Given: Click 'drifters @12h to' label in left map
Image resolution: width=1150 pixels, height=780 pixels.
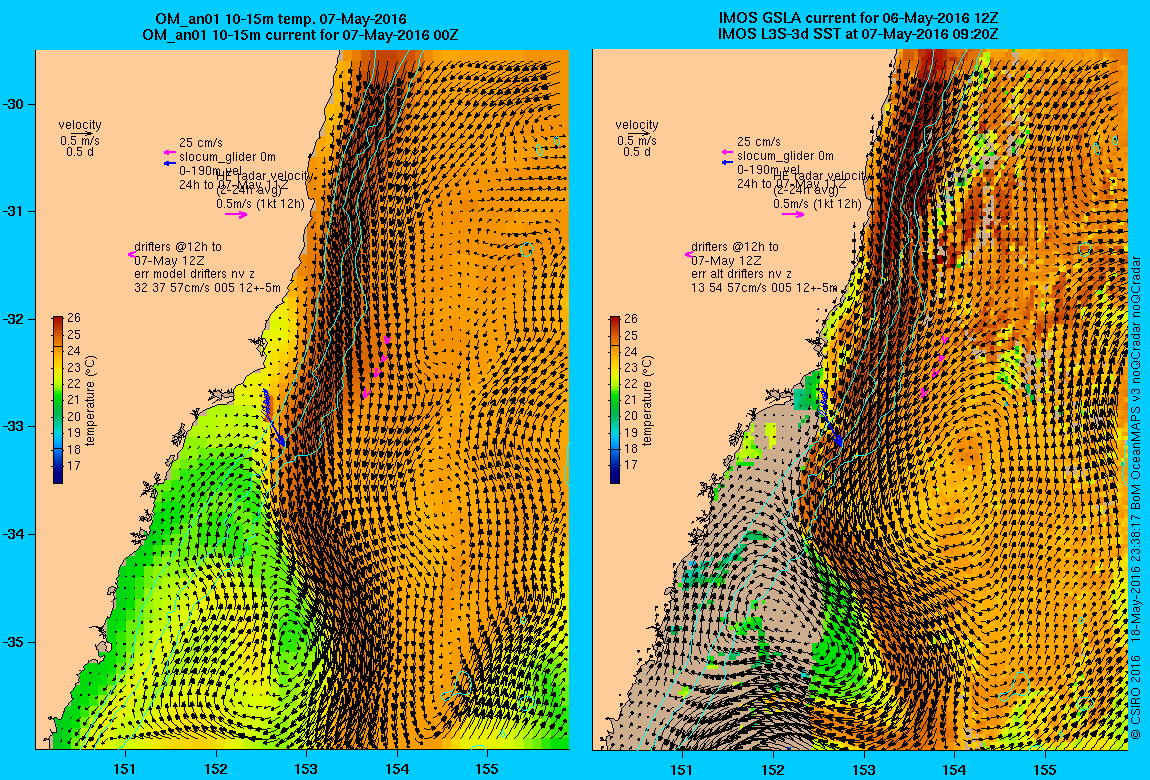Looking at the screenshot, I should click(x=177, y=247).
